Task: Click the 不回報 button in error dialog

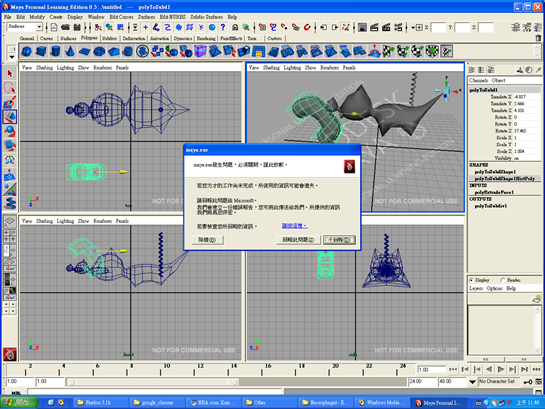Action: coord(340,240)
